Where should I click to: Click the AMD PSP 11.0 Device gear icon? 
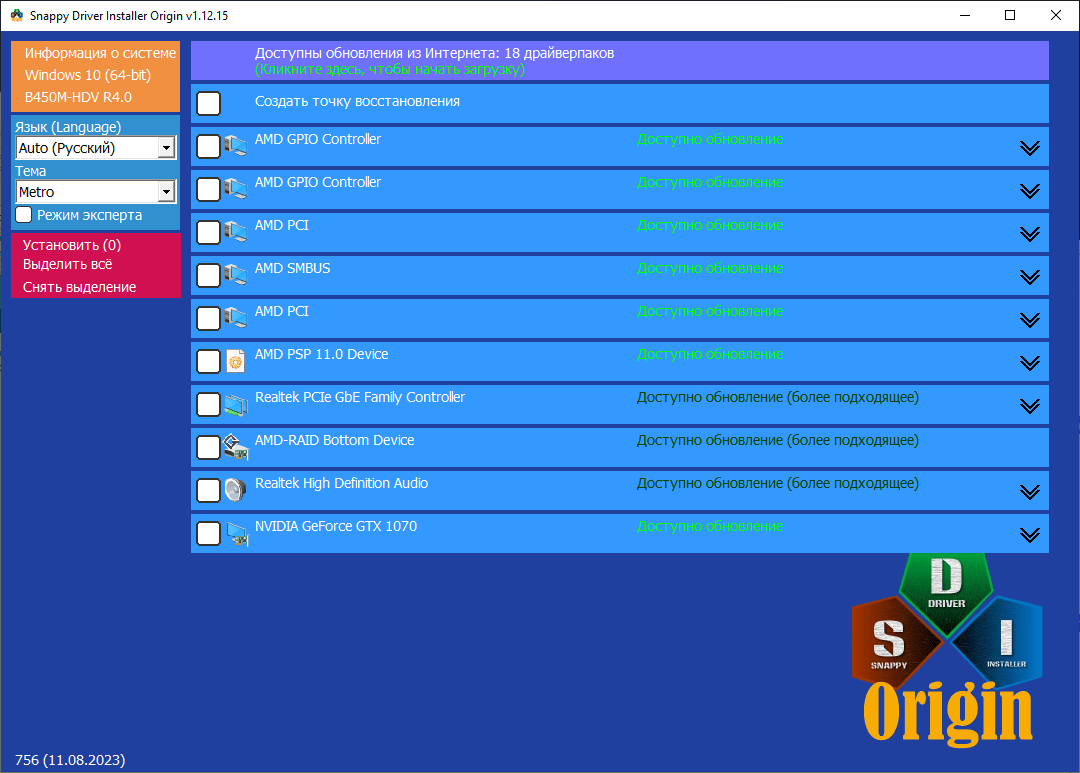pos(235,361)
